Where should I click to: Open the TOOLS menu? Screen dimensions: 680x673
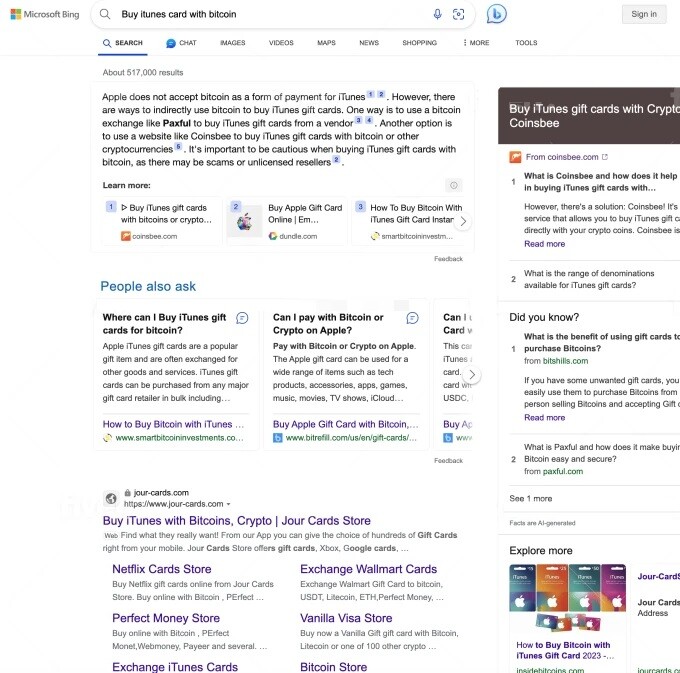(x=526, y=43)
